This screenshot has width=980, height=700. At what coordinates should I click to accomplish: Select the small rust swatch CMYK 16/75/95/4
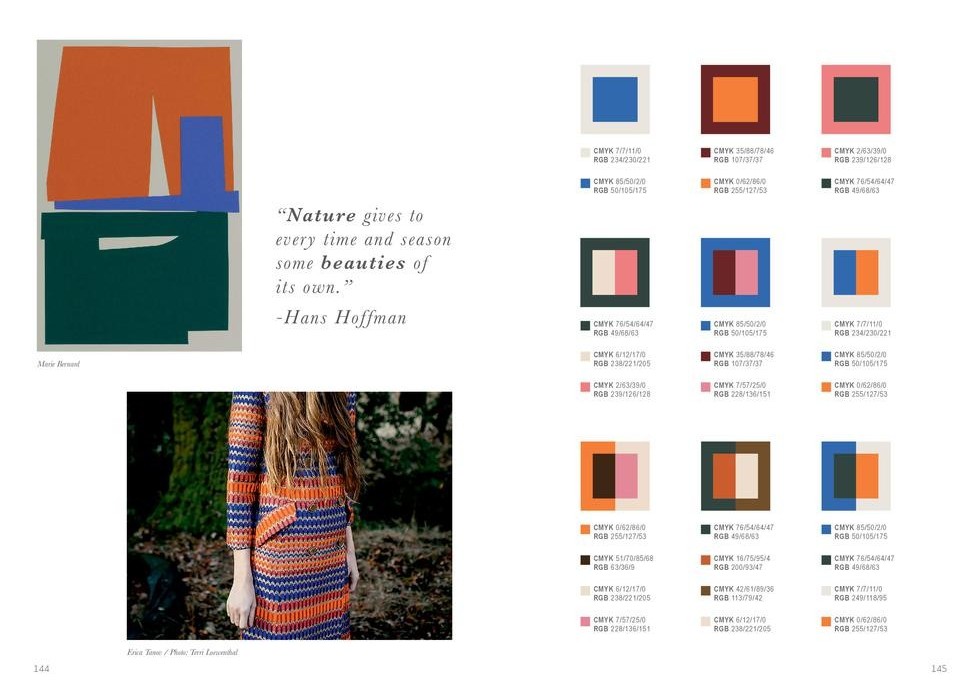coord(706,560)
